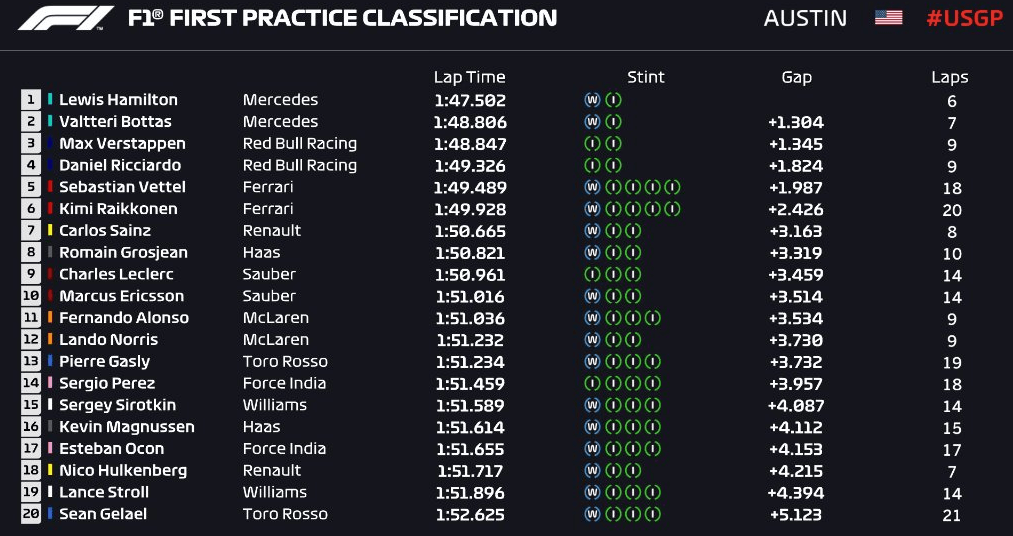
Task: Click the Stint column header
Action: click(x=645, y=77)
